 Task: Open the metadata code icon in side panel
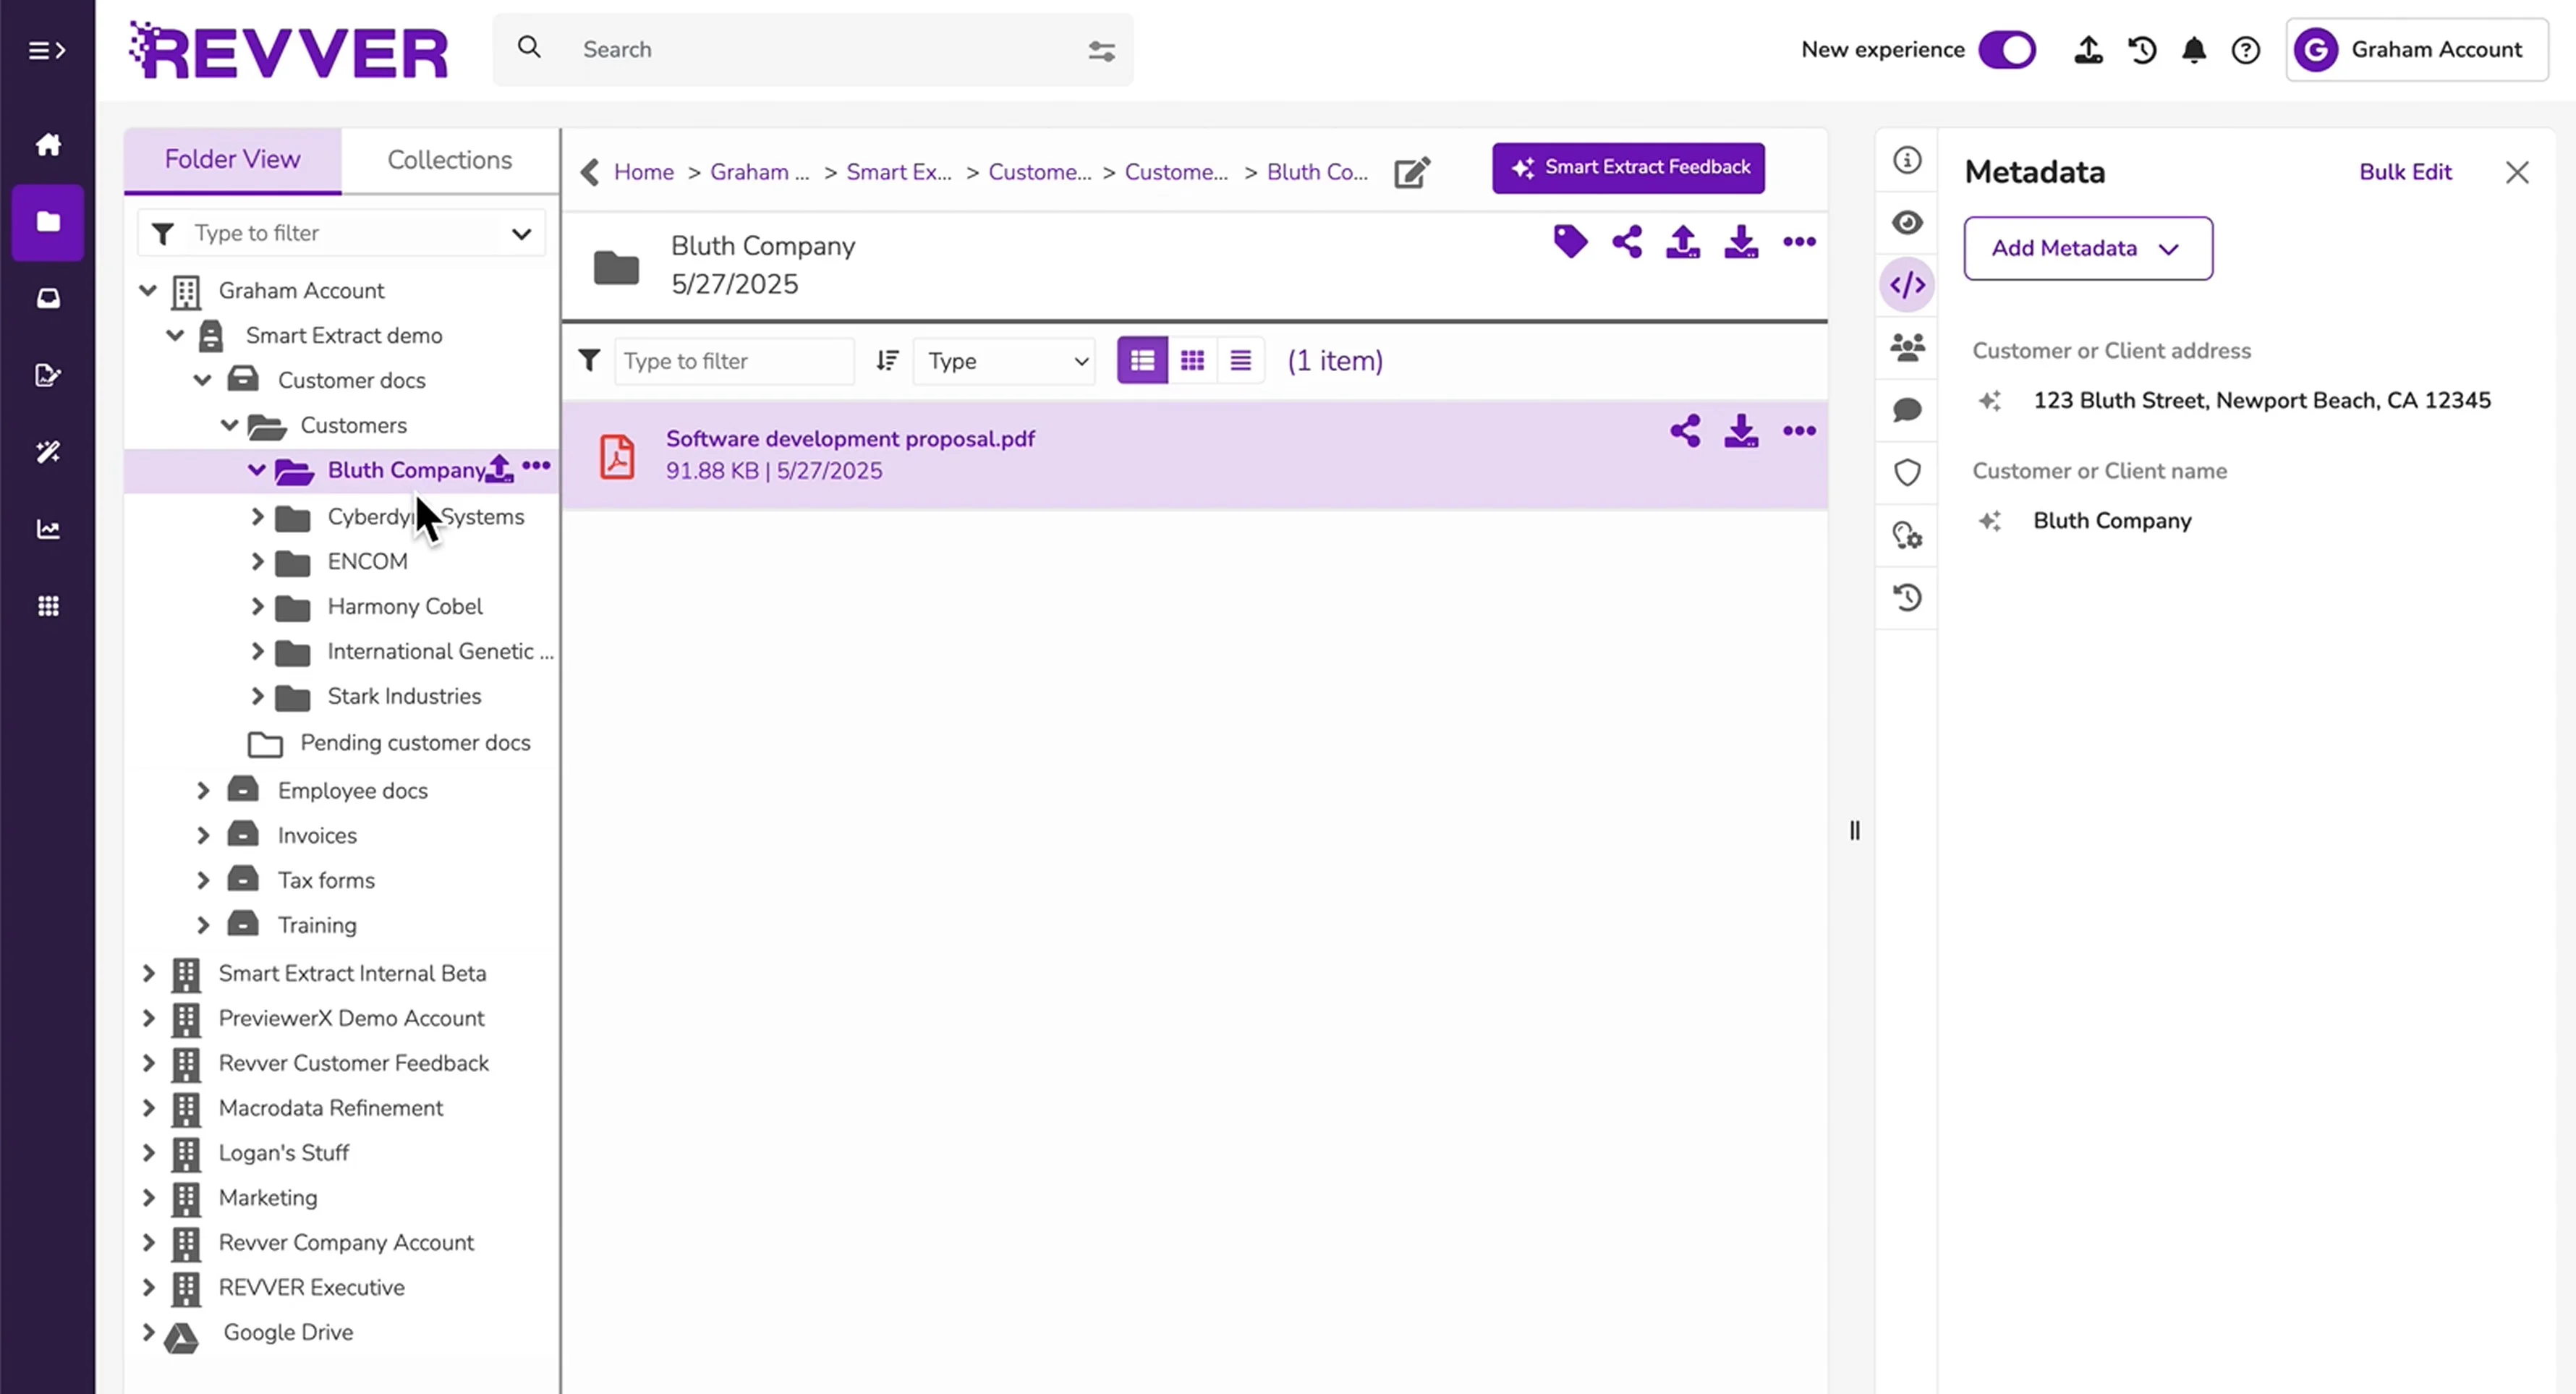1907,285
